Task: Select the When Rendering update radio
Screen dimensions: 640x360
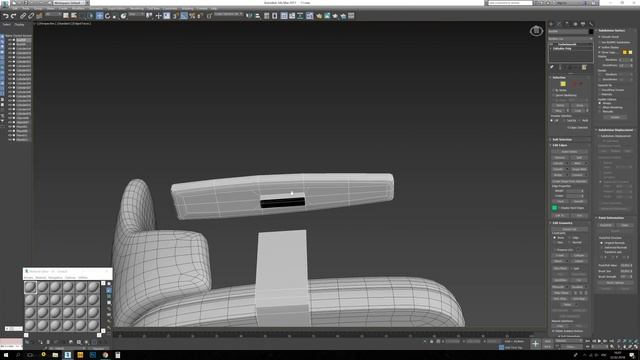Action: (x=600, y=107)
